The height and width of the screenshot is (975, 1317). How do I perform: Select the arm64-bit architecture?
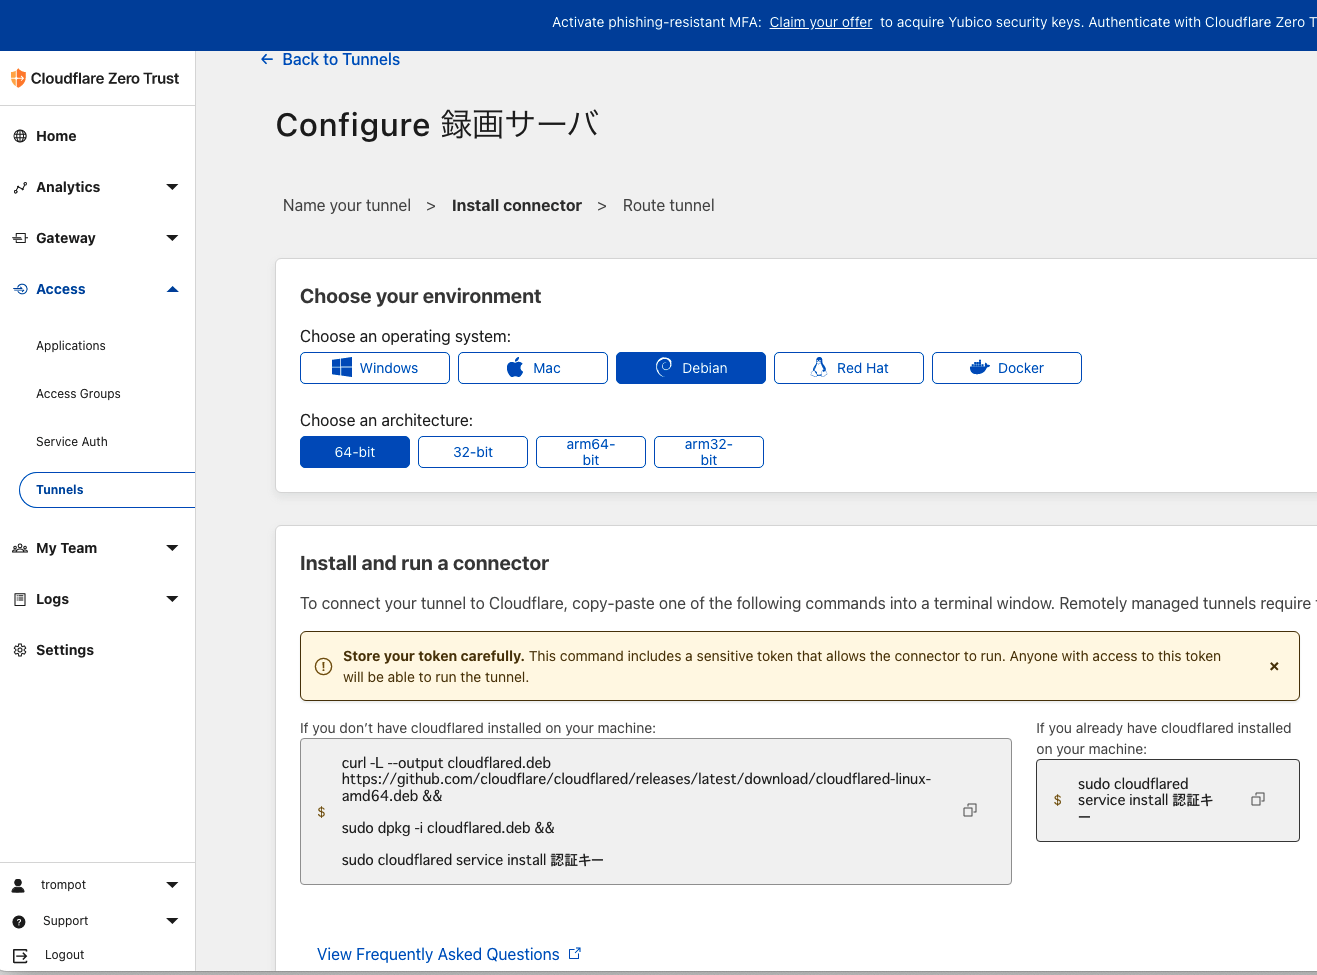coord(590,452)
